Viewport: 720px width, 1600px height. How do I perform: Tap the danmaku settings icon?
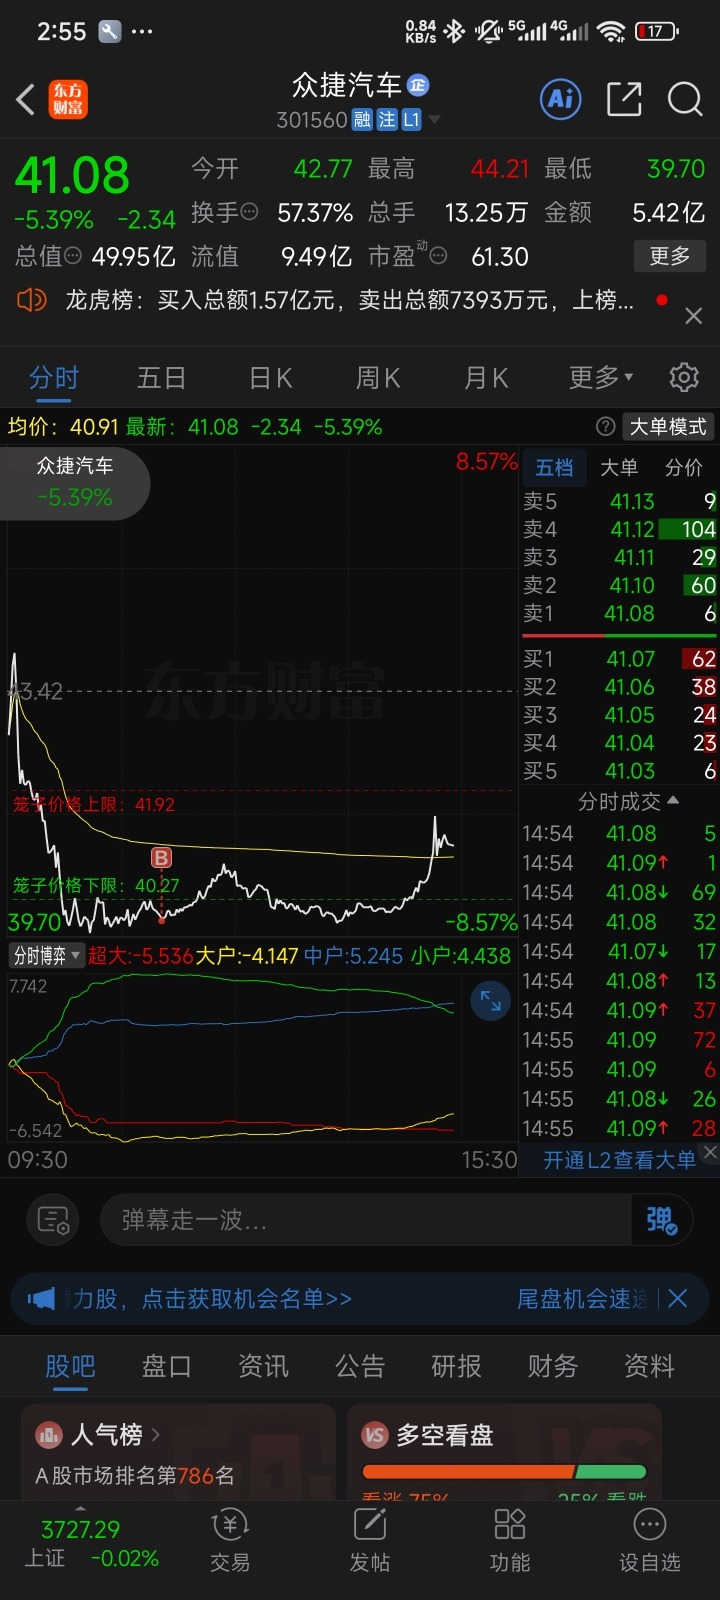[53, 1220]
